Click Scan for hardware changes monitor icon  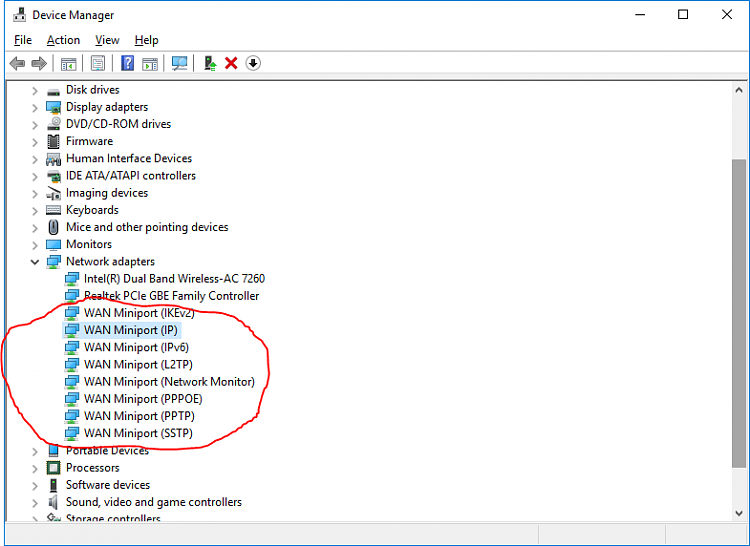[x=179, y=63]
